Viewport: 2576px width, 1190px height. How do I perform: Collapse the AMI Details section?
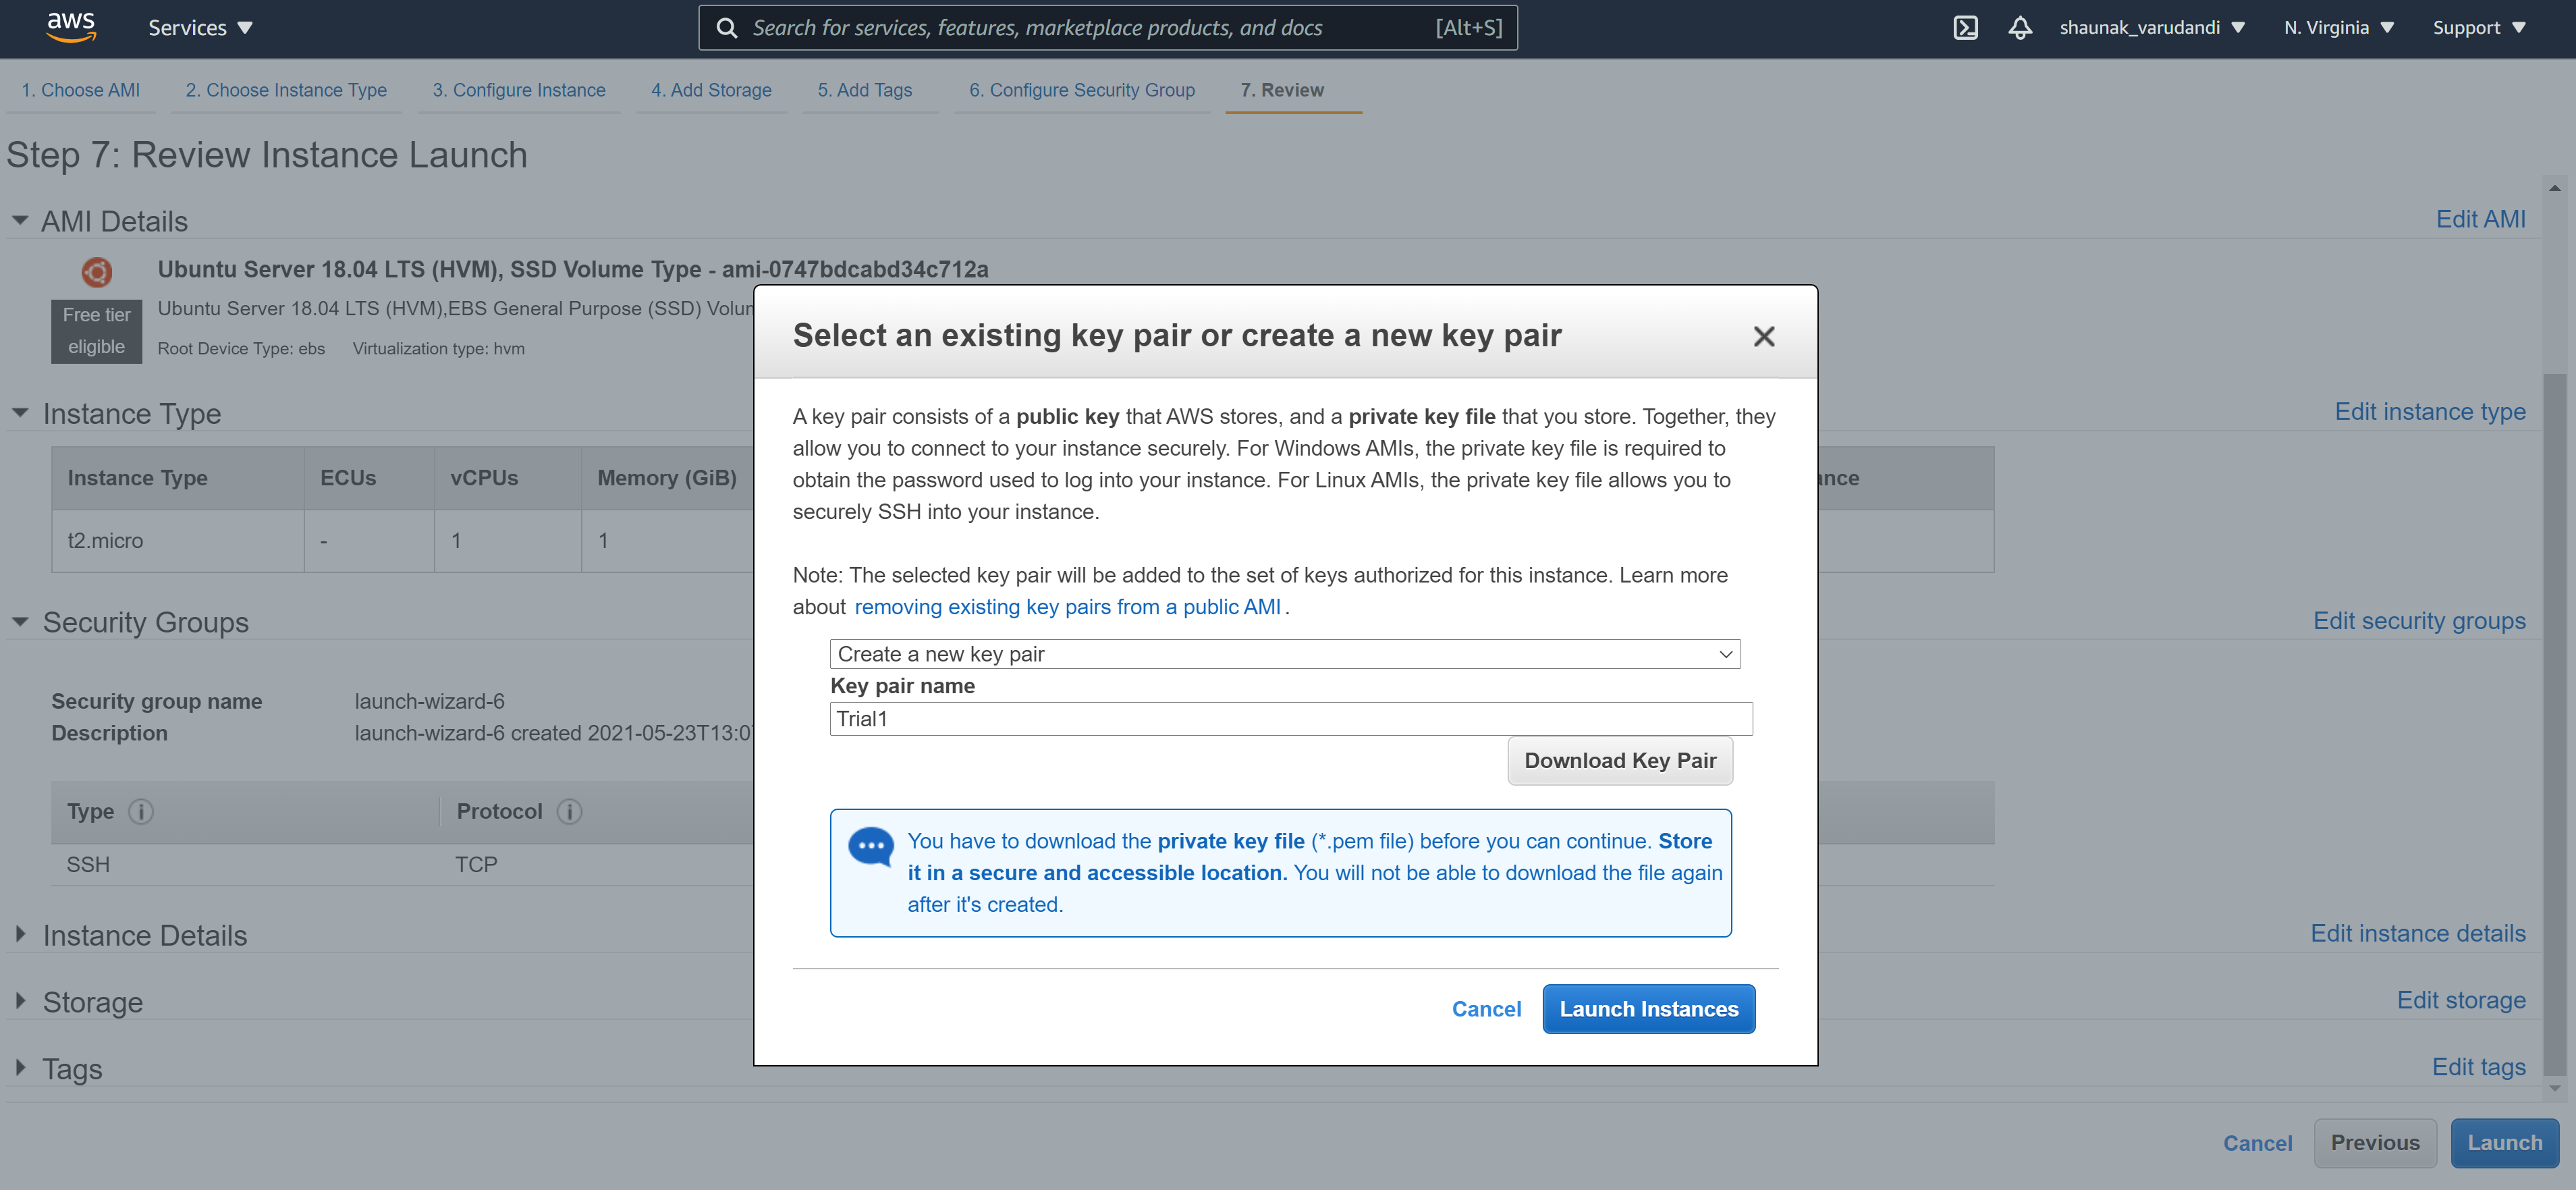[20, 220]
